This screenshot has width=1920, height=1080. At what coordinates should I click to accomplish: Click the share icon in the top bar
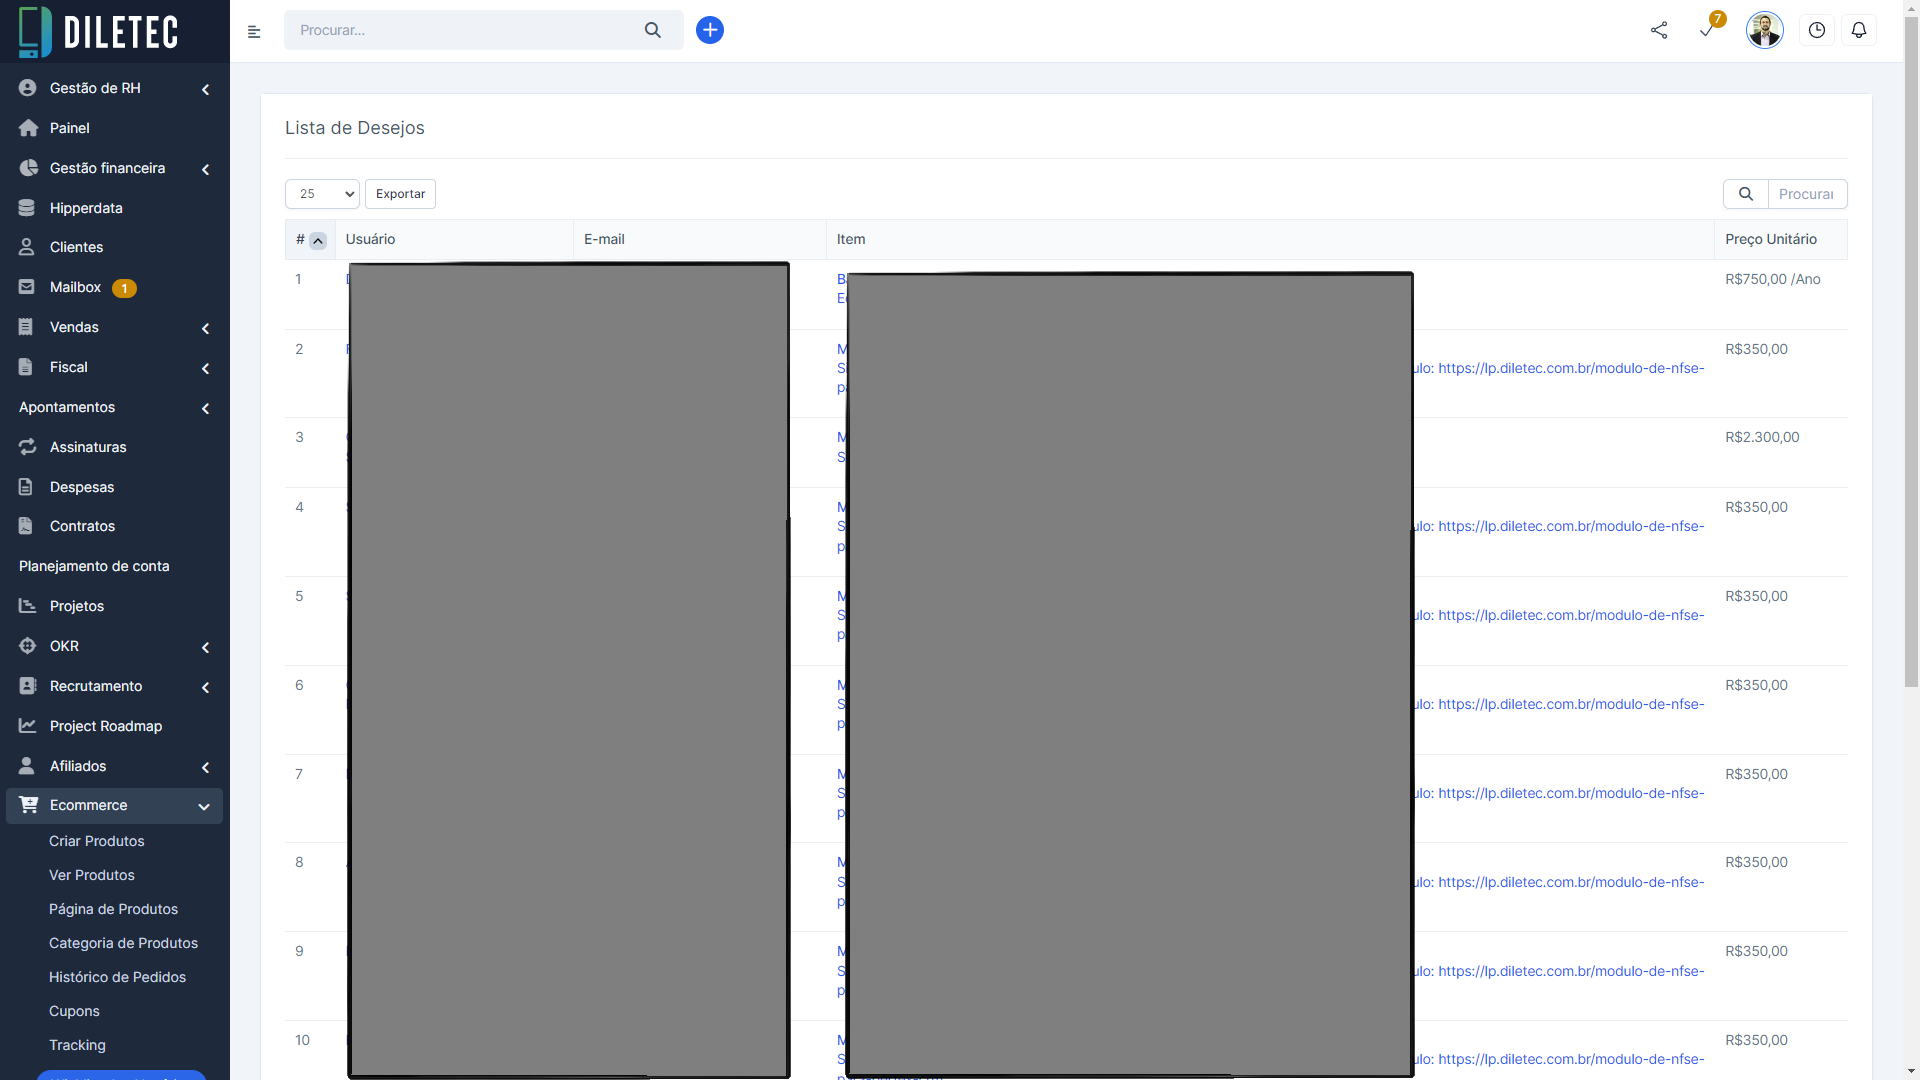coord(1659,30)
